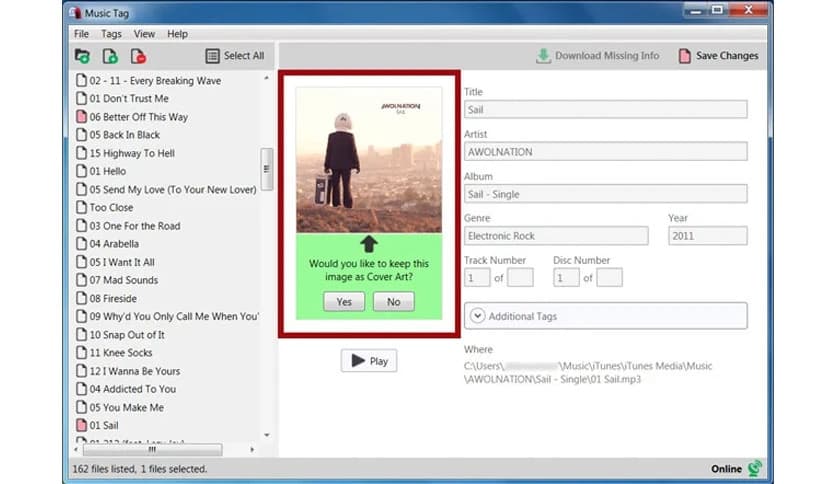Click the Select All label

(244, 55)
